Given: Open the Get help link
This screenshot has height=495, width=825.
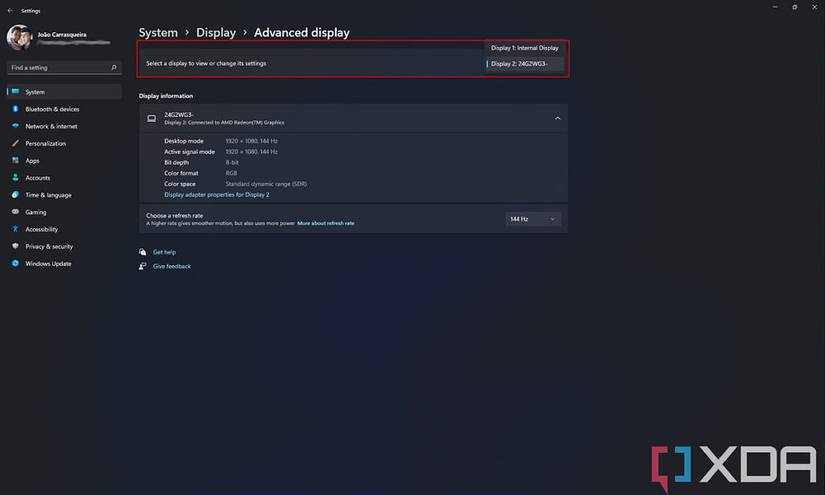Looking at the screenshot, I should pos(164,252).
